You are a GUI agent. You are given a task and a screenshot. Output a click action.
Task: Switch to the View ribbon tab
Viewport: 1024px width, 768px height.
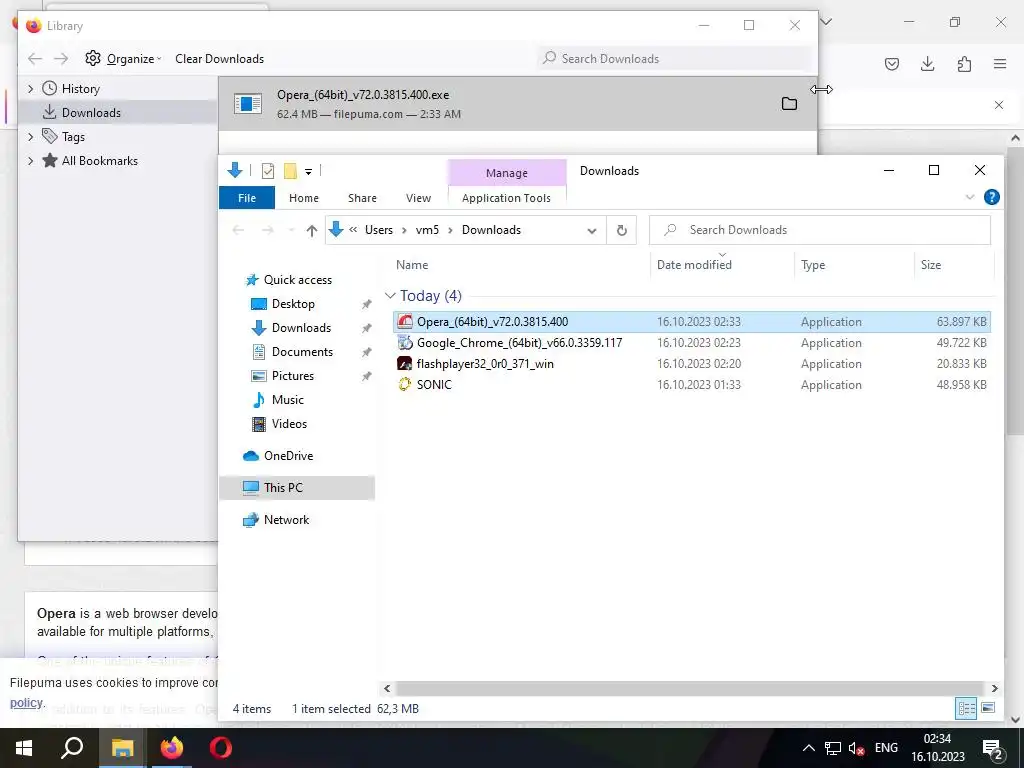418,198
